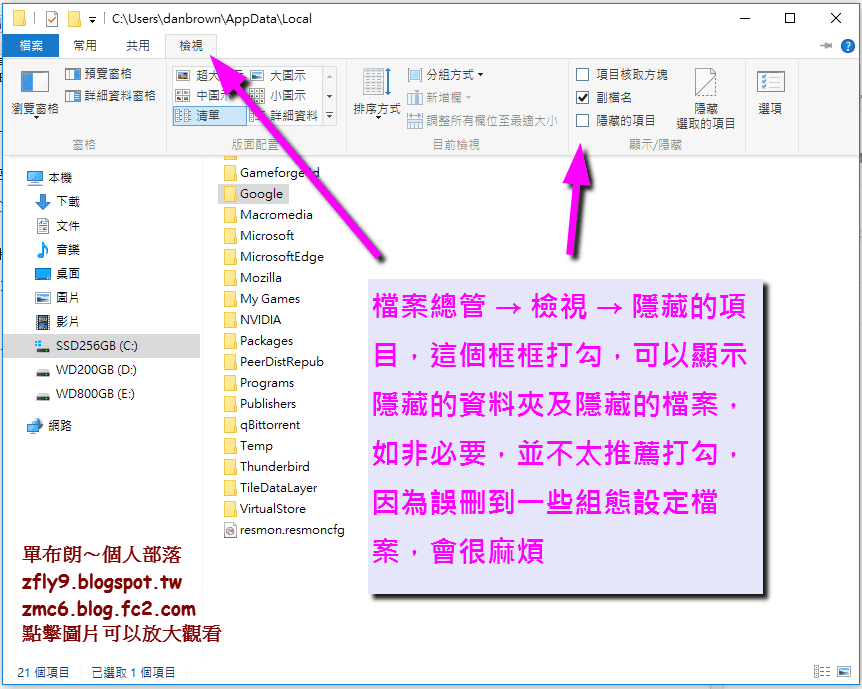The height and width of the screenshot is (689, 862).
Task: Click the properties checkmark quick access icon
Action: tap(52, 19)
